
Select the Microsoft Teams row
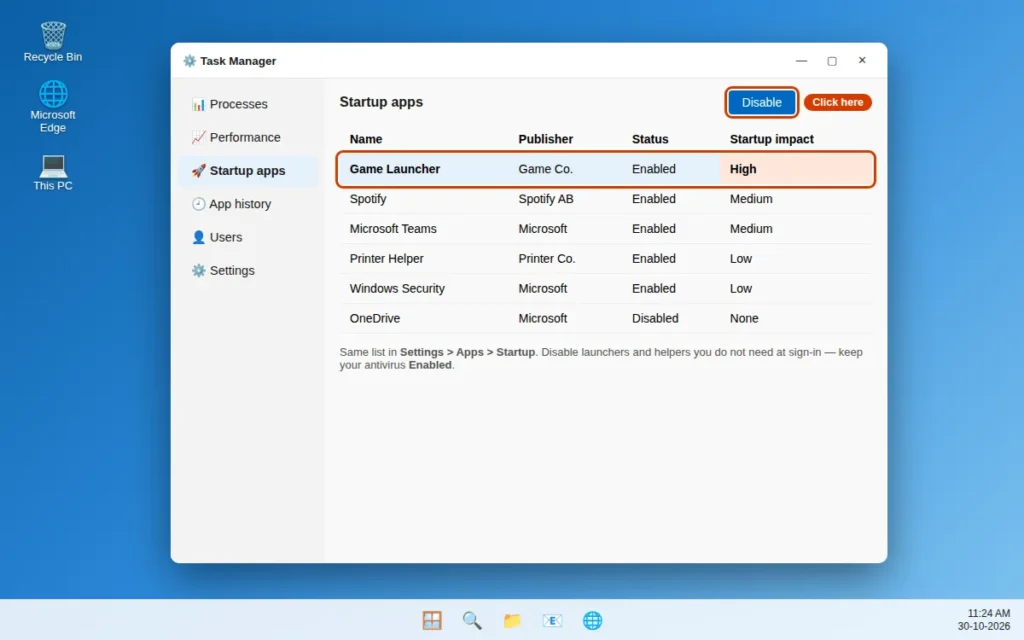point(605,229)
